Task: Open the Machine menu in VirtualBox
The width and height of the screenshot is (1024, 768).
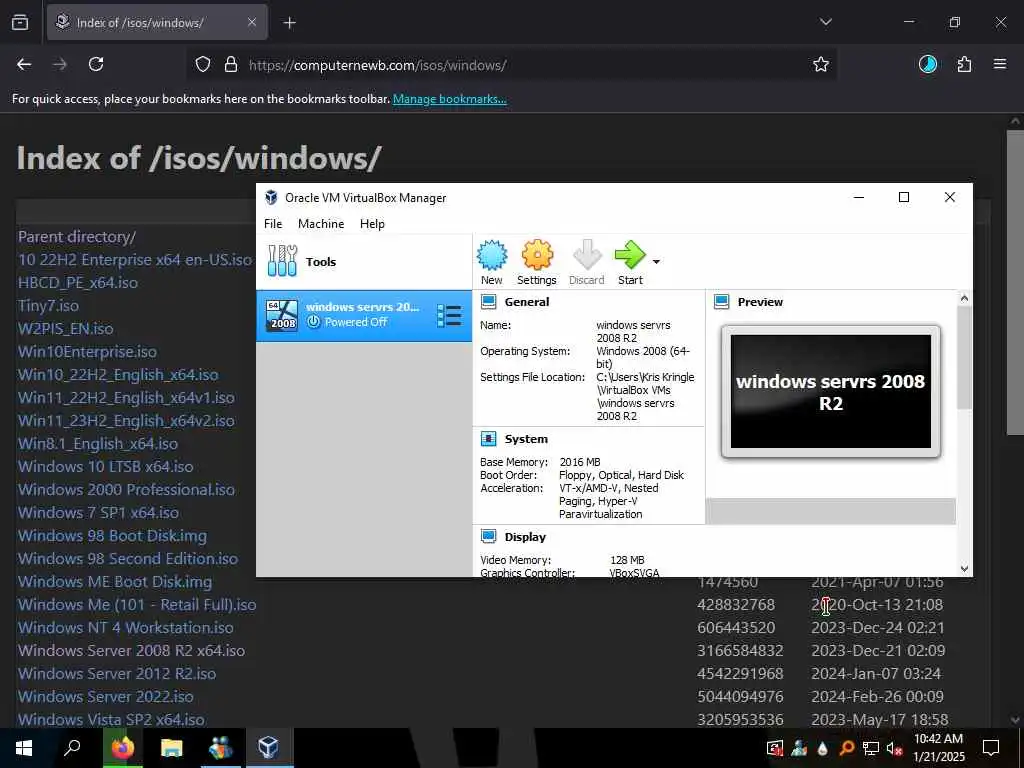Action: pyautogui.click(x=321, y=223)
